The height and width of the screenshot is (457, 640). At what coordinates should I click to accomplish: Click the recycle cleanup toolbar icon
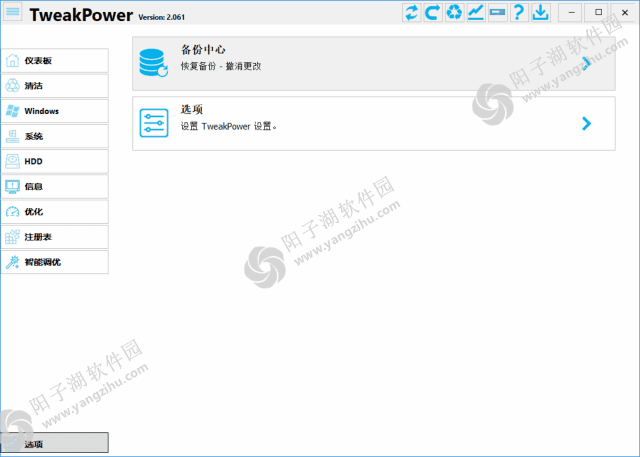(x=454, y=12)
